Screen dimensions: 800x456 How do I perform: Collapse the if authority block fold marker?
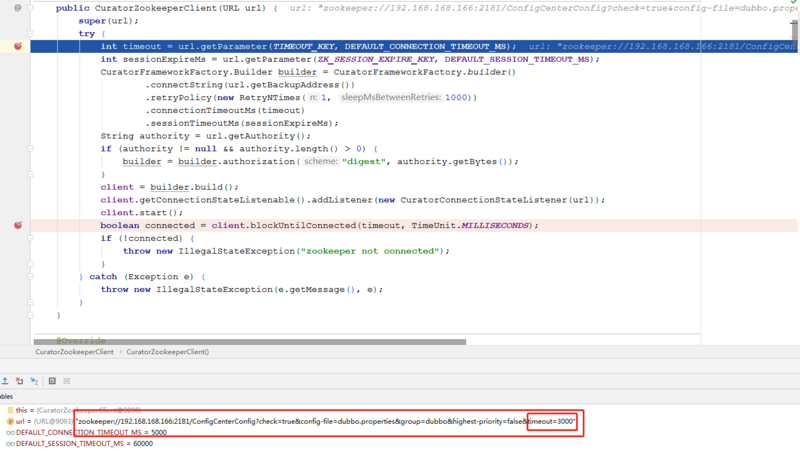[30, 149]
